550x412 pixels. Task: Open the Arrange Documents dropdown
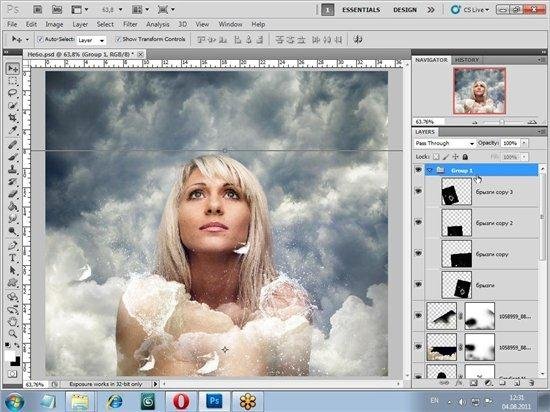click(x=140, y=10)
